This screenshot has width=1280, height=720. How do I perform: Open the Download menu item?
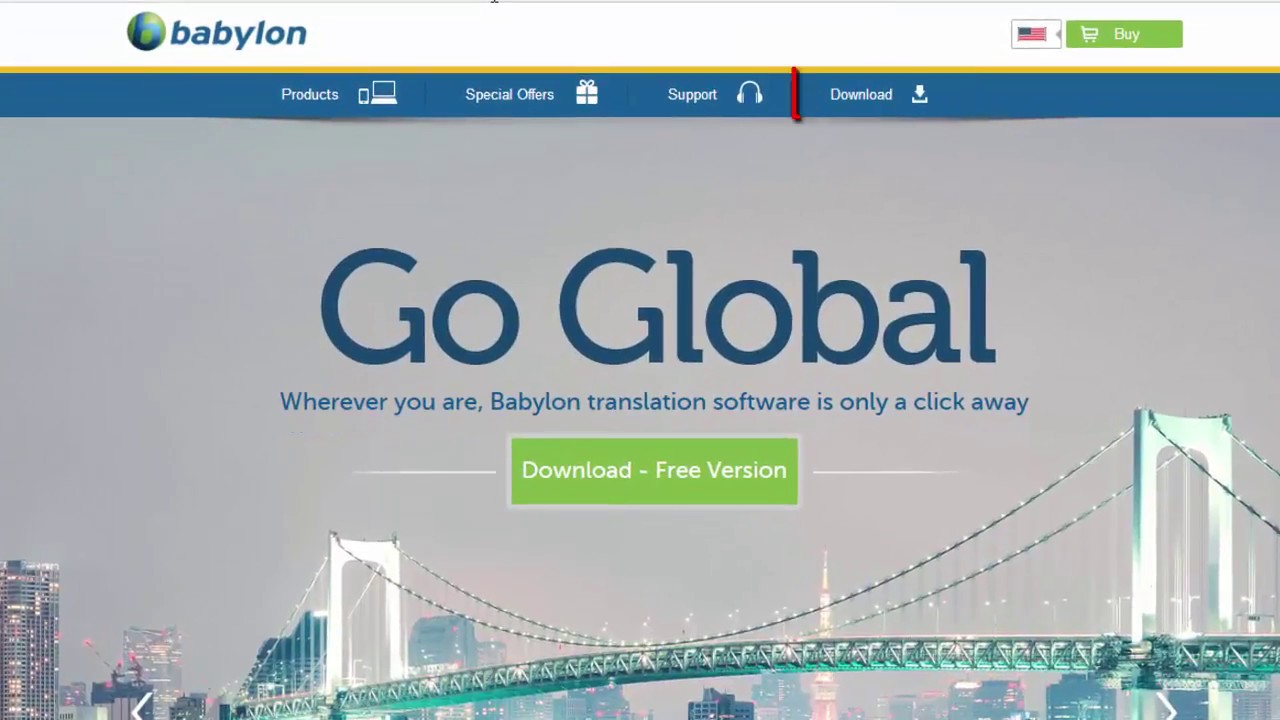point(861,94)
